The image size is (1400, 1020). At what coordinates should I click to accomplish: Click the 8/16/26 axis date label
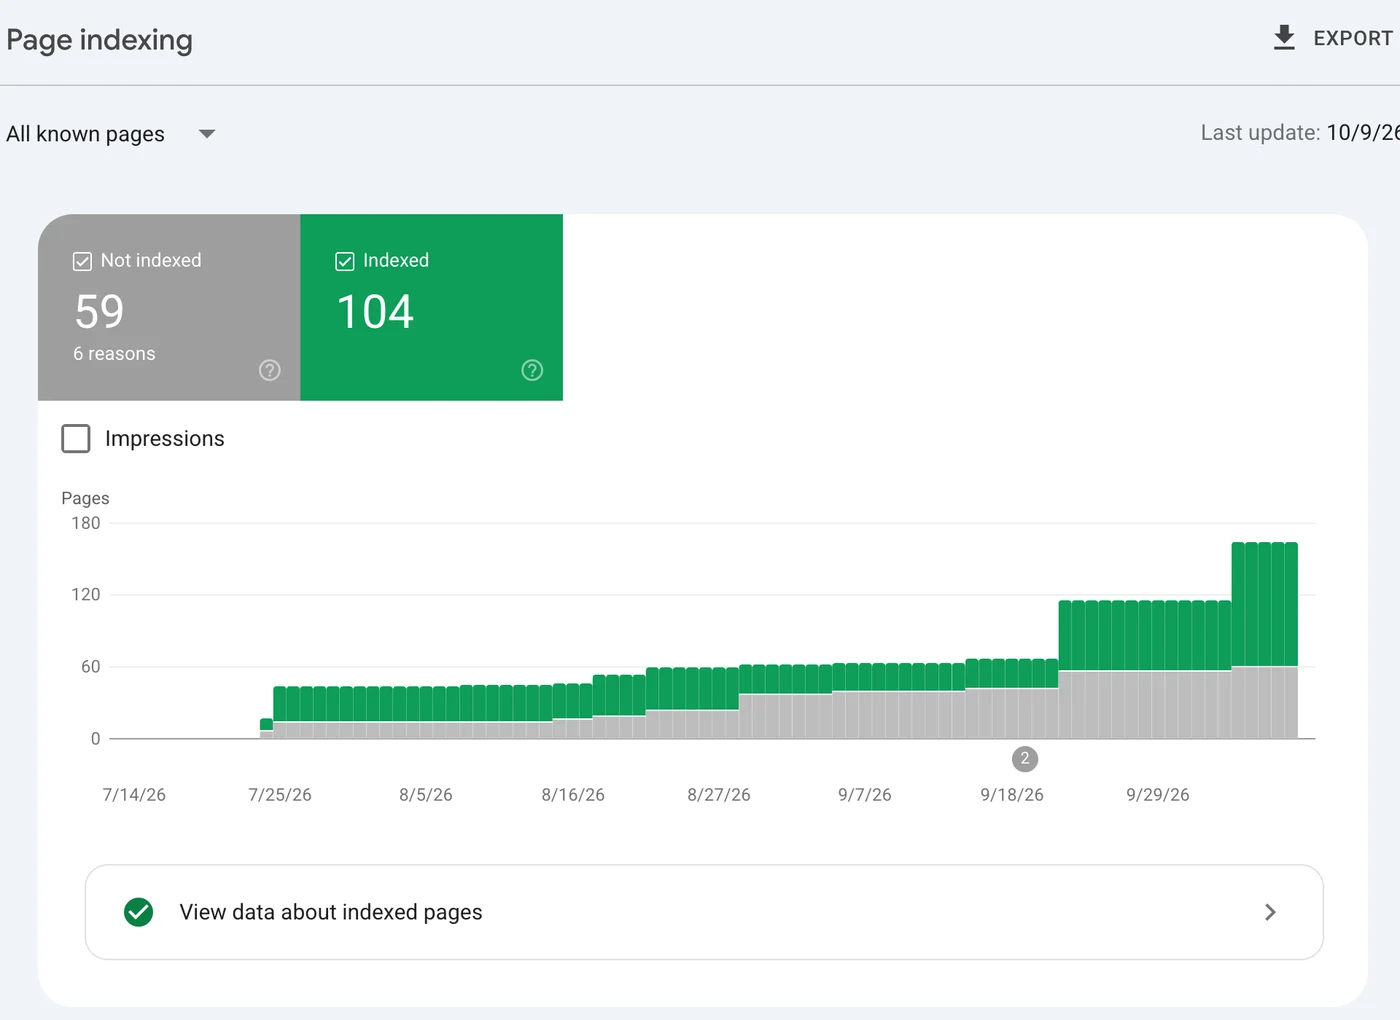coord(573,795)
